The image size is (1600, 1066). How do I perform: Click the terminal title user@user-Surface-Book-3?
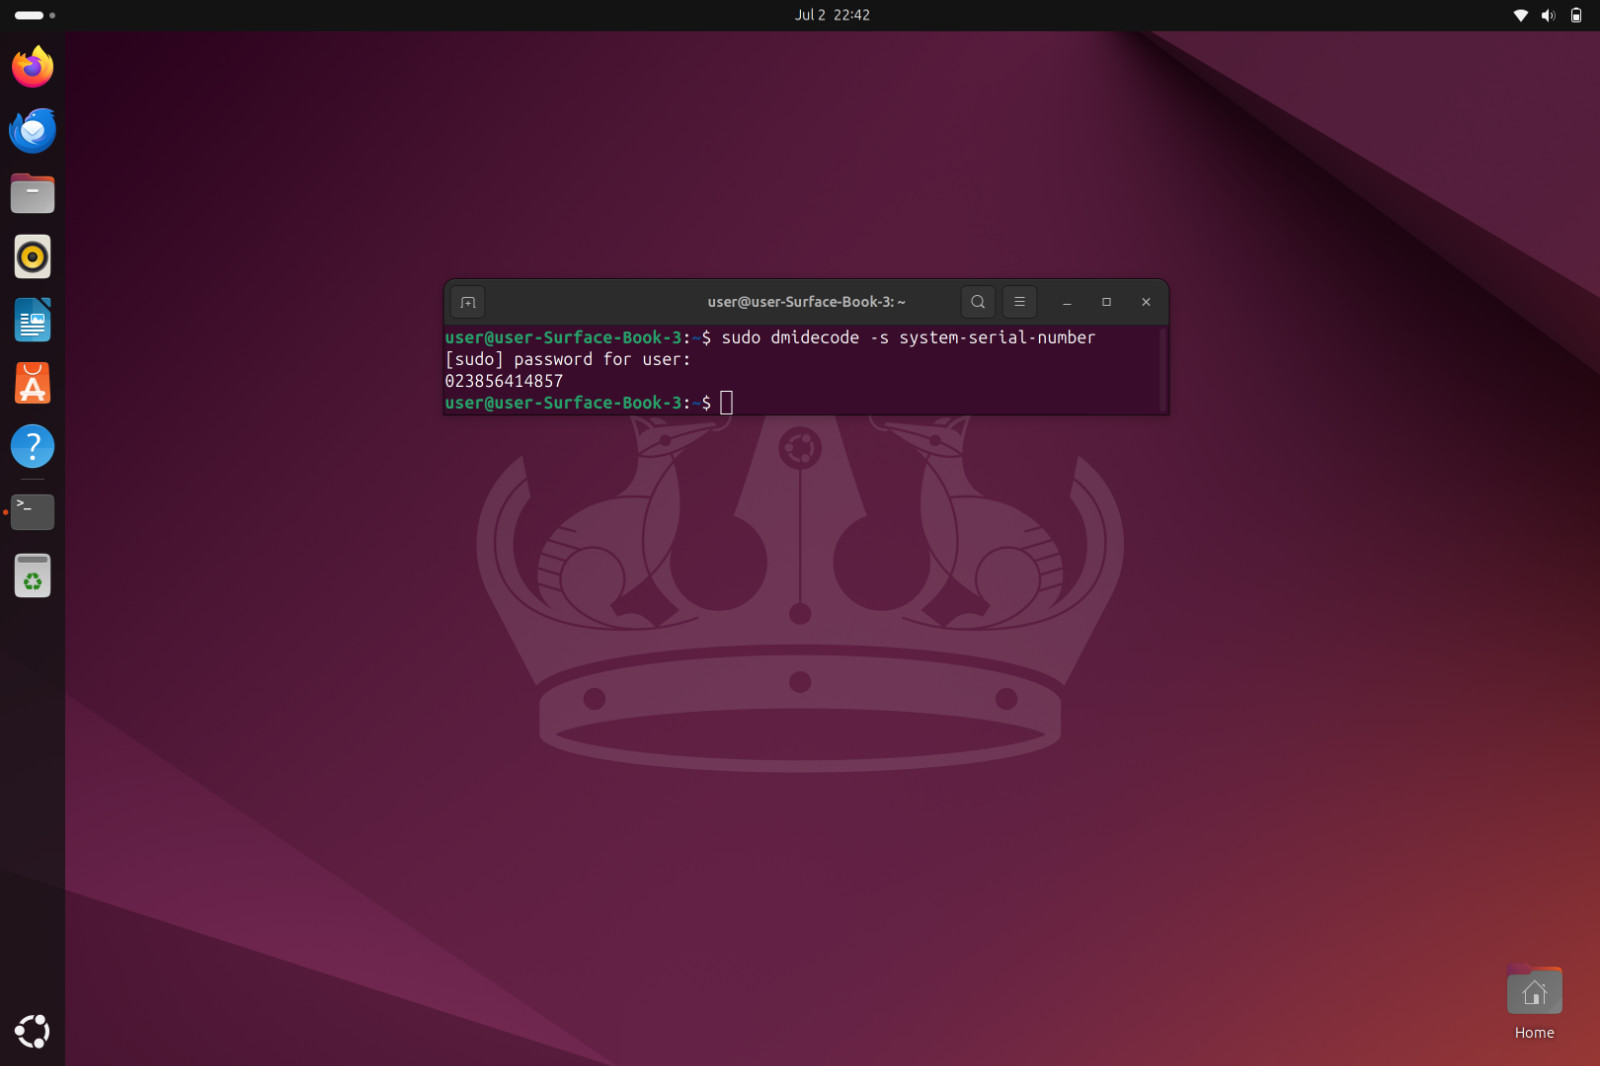[806, 302]
